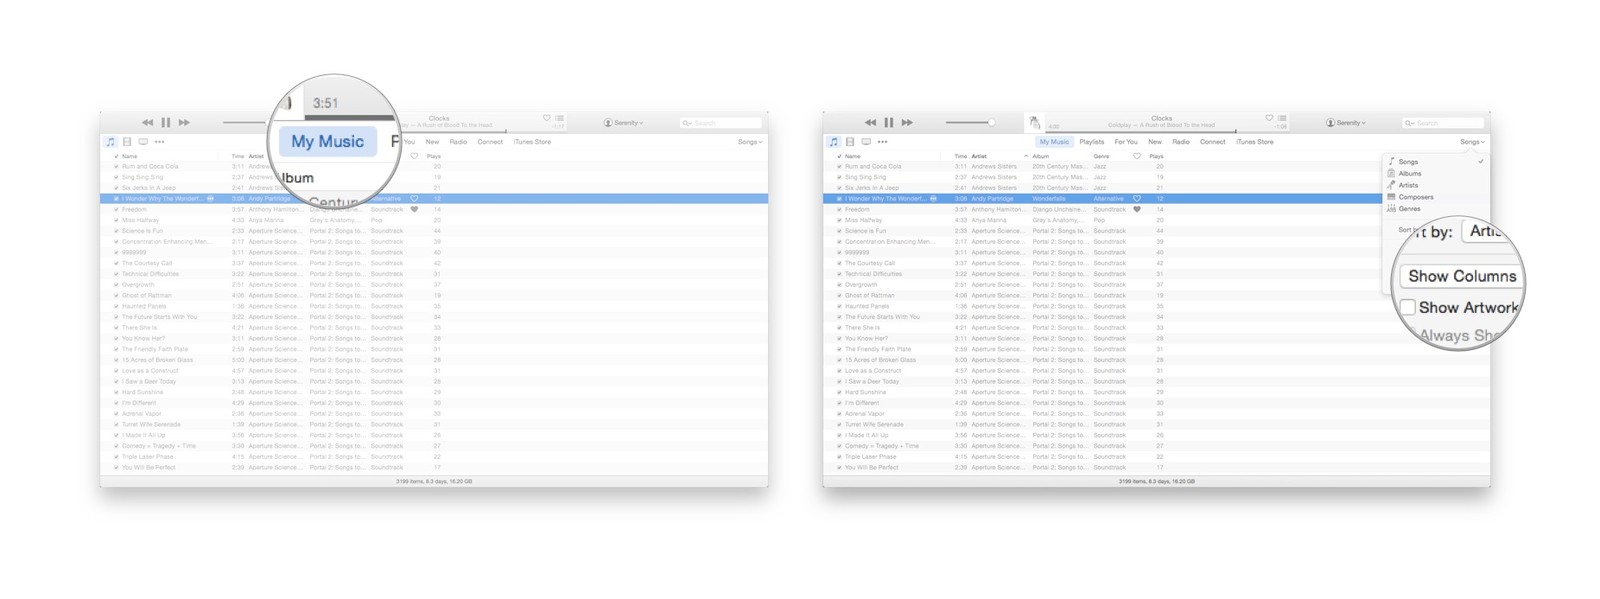Click fast-forward button in right window
The image size is (1600, 599).
coord(907,122)
